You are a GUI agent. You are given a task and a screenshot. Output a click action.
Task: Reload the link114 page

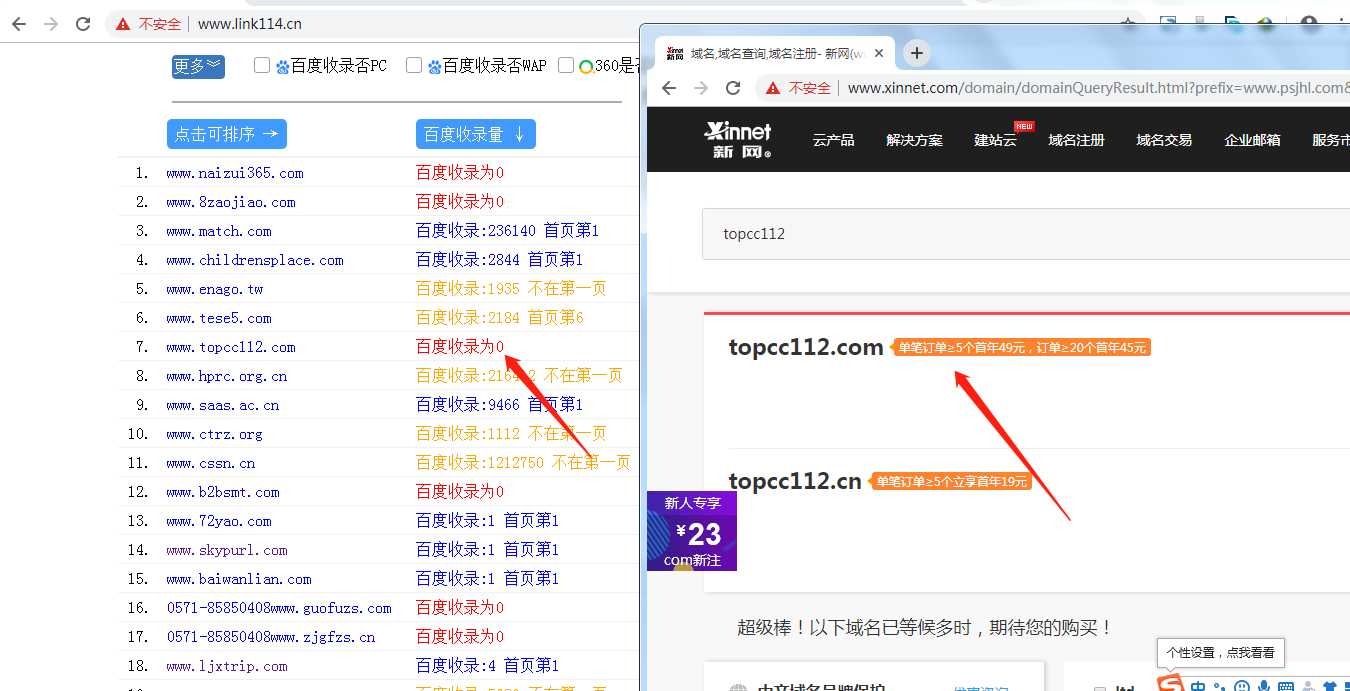click(84, 24)
